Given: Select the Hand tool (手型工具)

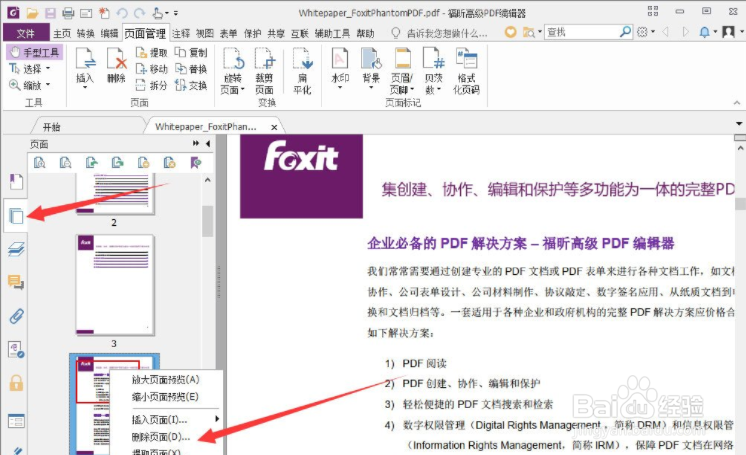Looking at the screenshot, I should pyautogui.click(x=35, y=52).
